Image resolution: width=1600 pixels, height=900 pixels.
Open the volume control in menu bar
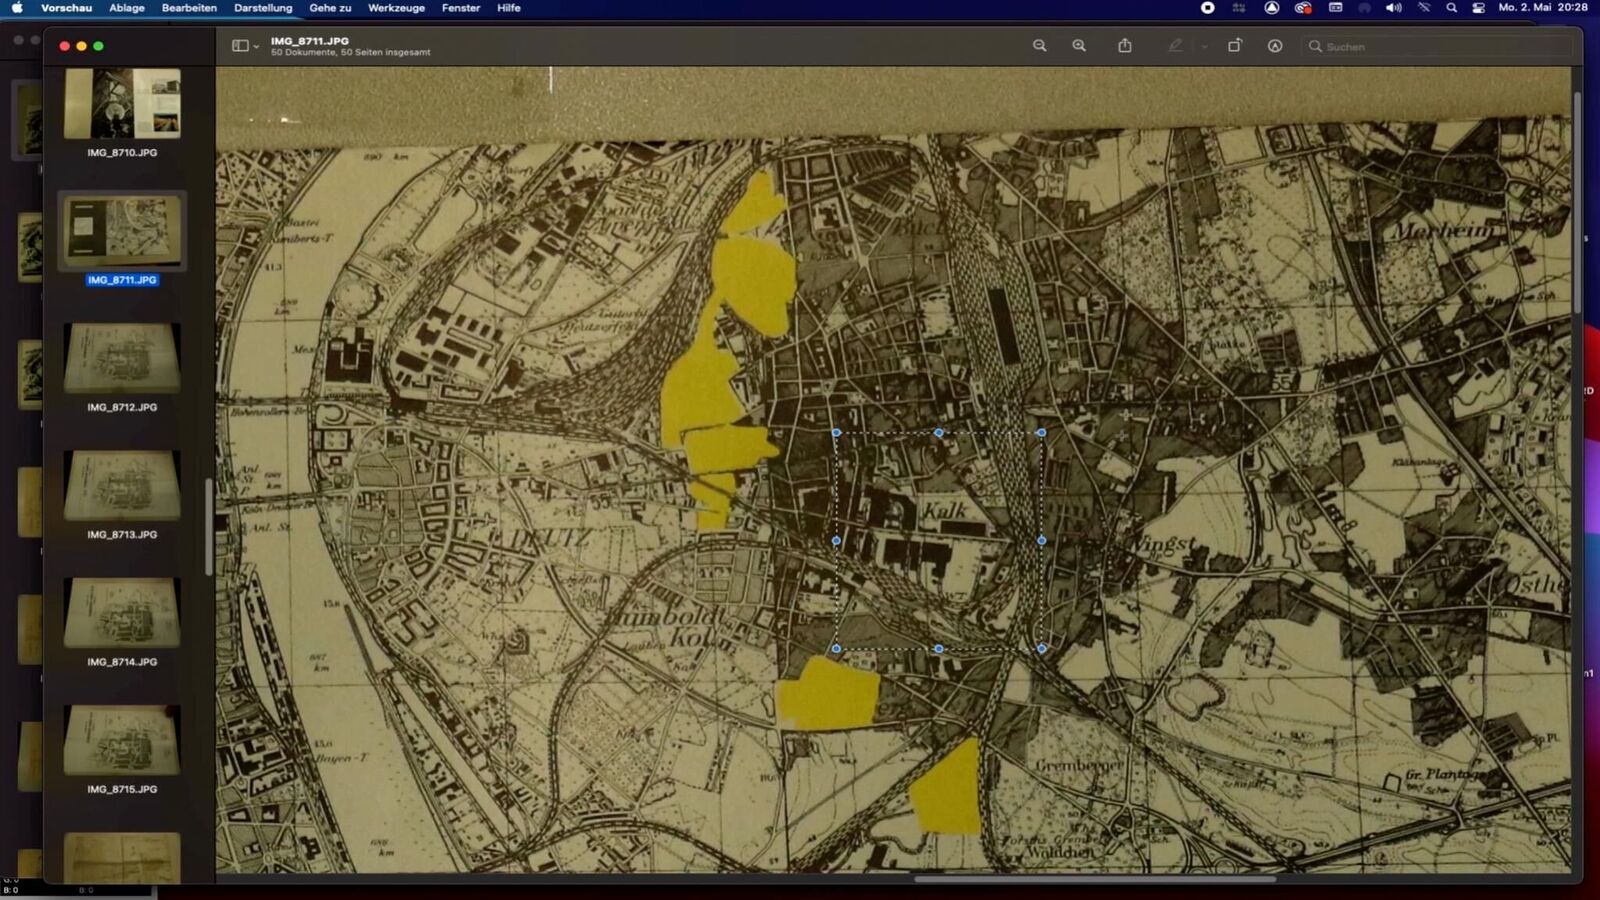point(1393,8)
